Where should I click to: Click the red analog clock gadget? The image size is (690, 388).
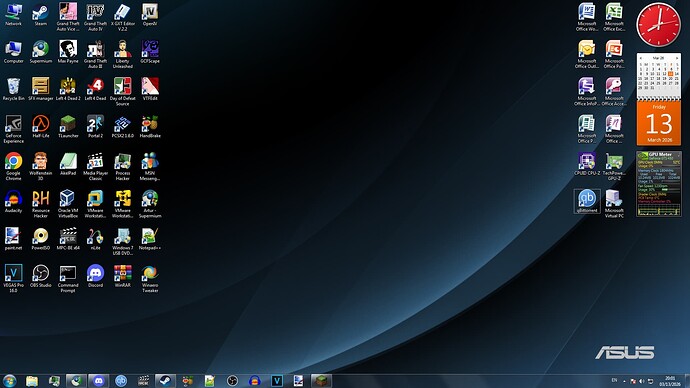pos(658,25)
